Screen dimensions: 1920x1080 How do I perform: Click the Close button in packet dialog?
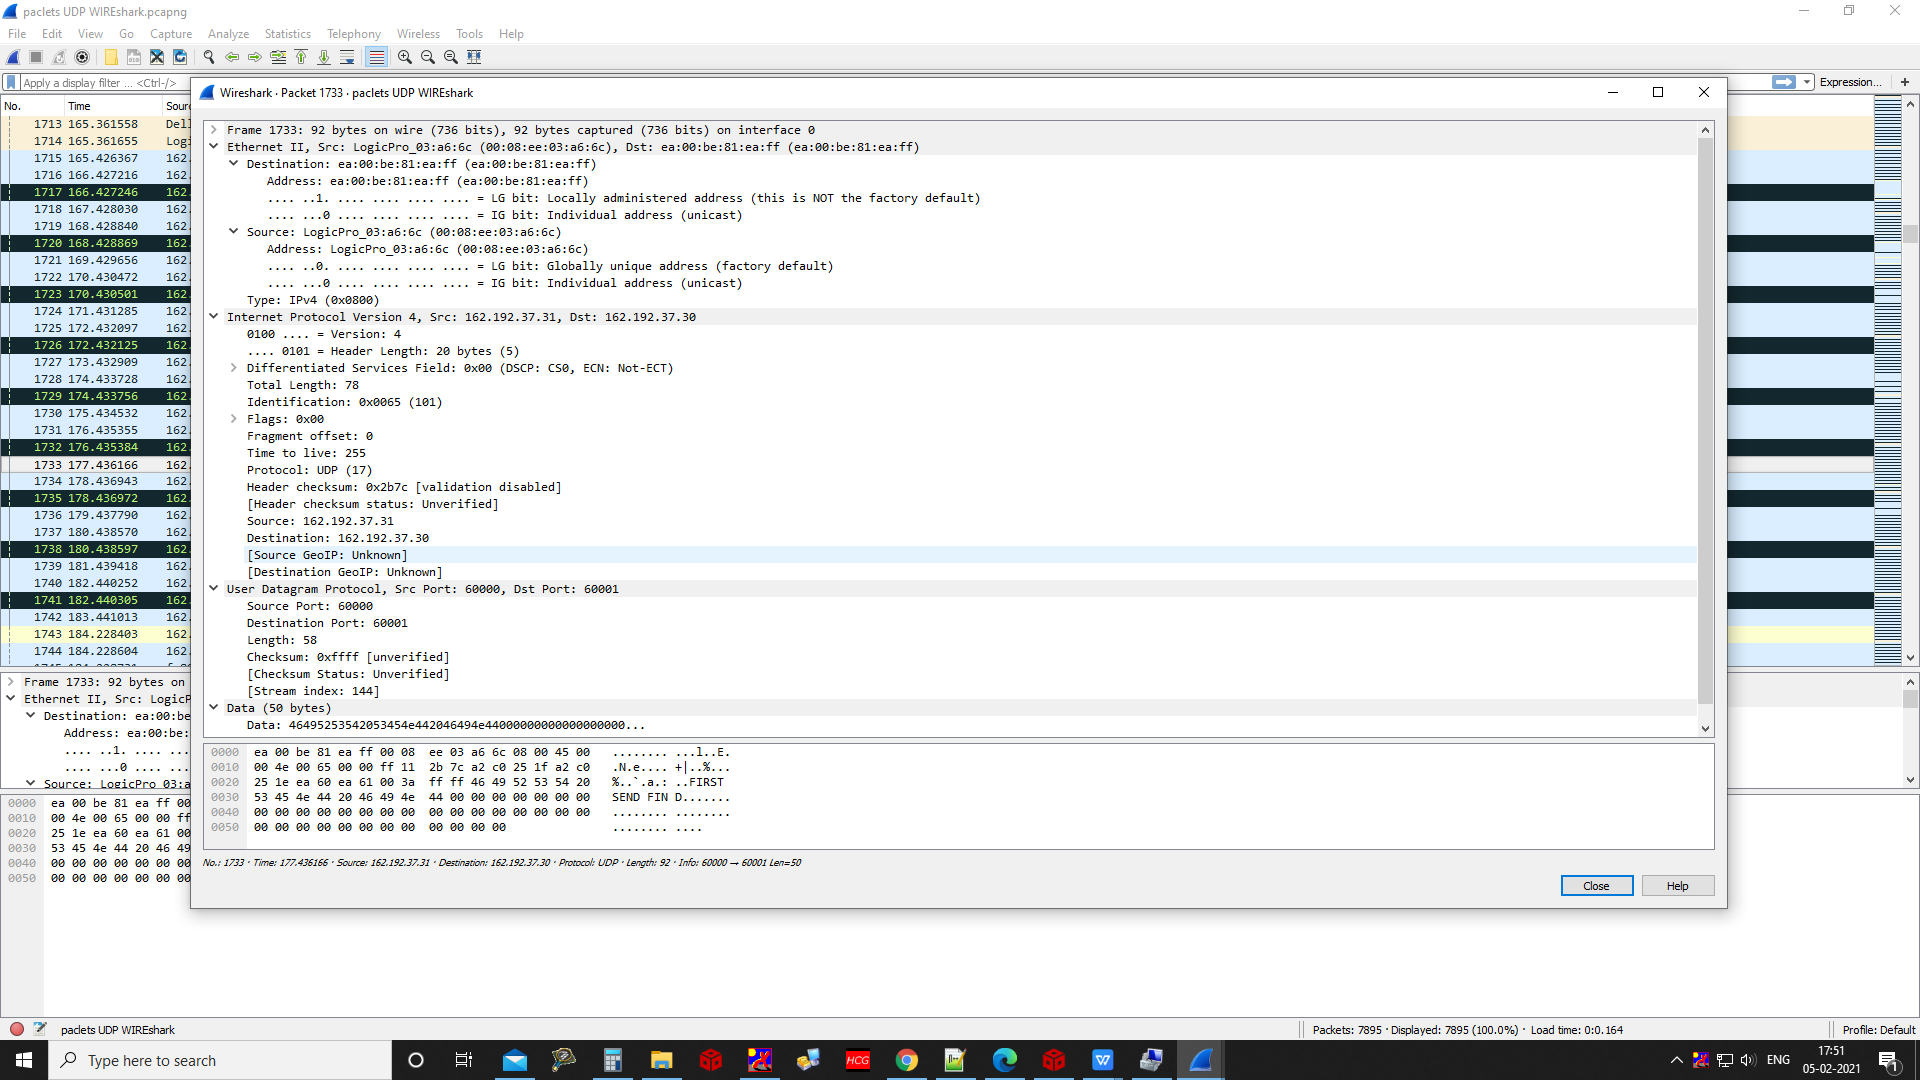pyautogui.click(x=1596, y=886)
